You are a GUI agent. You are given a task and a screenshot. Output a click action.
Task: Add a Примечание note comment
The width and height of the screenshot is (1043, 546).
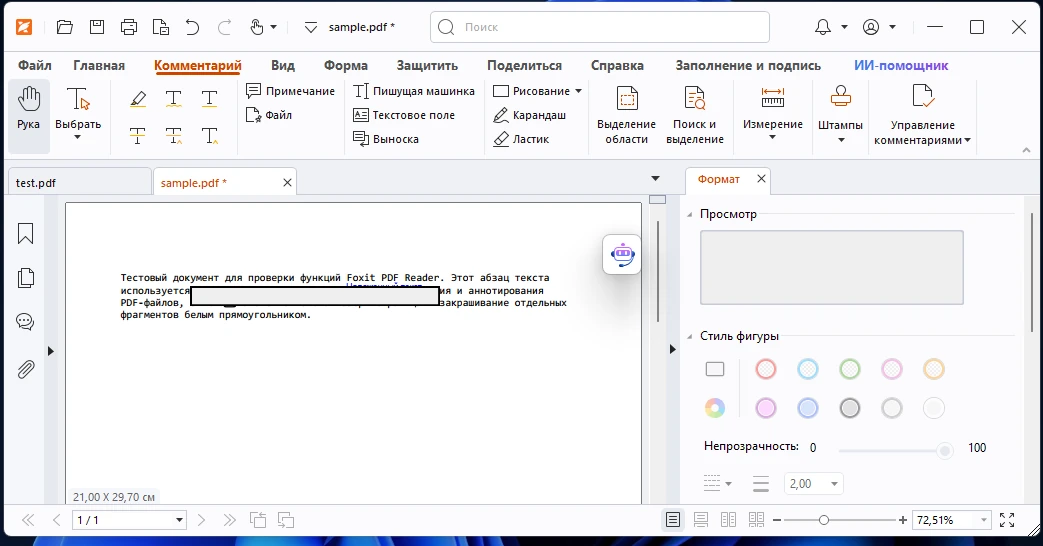pos(290,91)
